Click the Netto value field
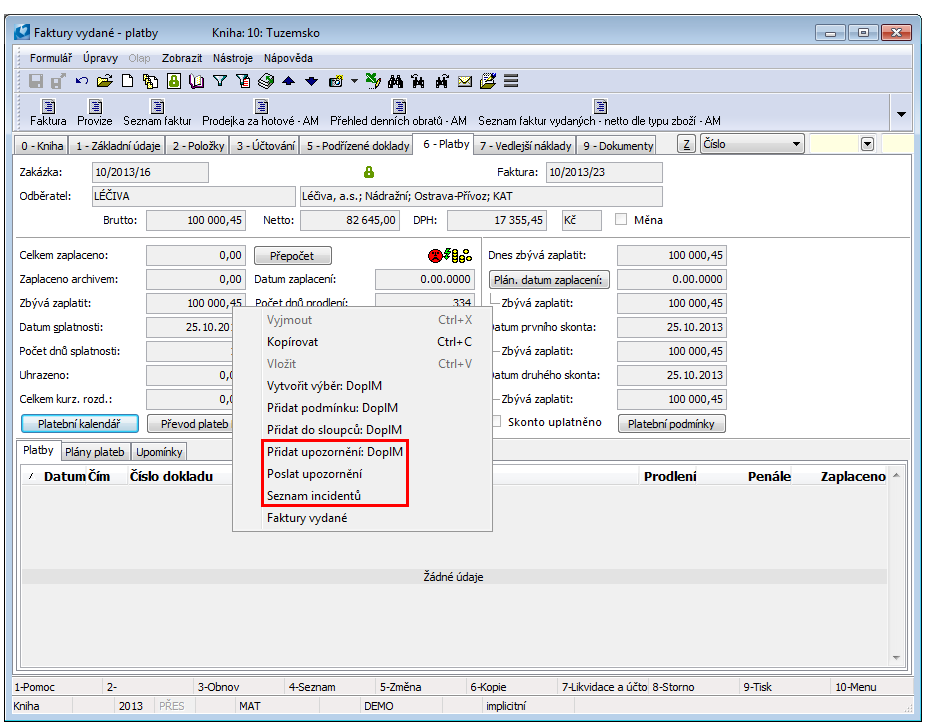 (x=350, y=220)
